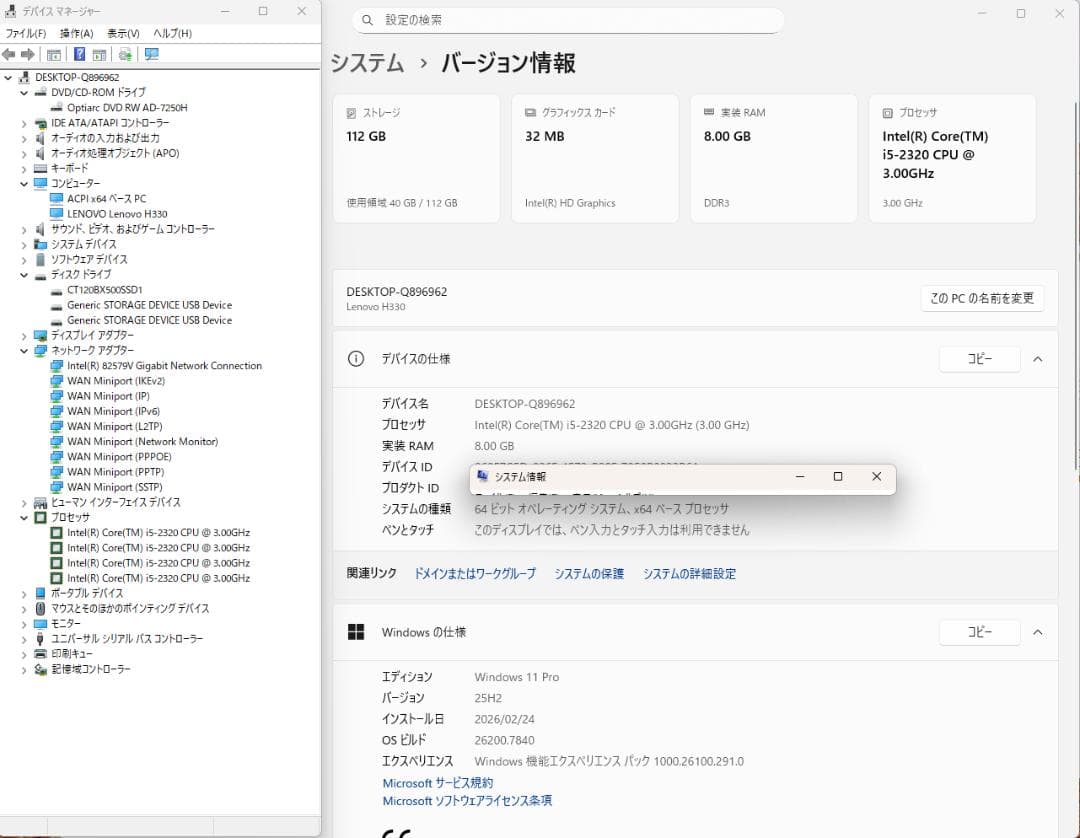The image size is (1080, 838).
Task: Click the graphics card icon on グラフィックス カード card
Action: (x=530, y=112)
